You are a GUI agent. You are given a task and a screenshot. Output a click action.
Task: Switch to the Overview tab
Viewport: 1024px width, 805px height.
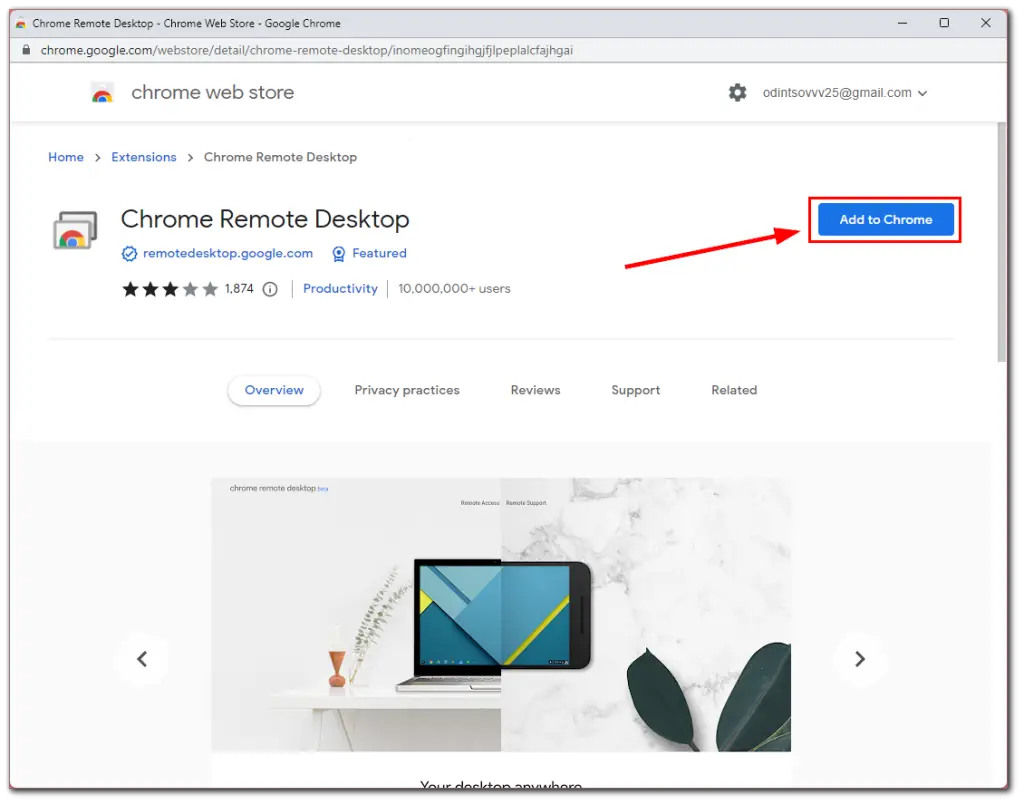(x=274, y=390)
